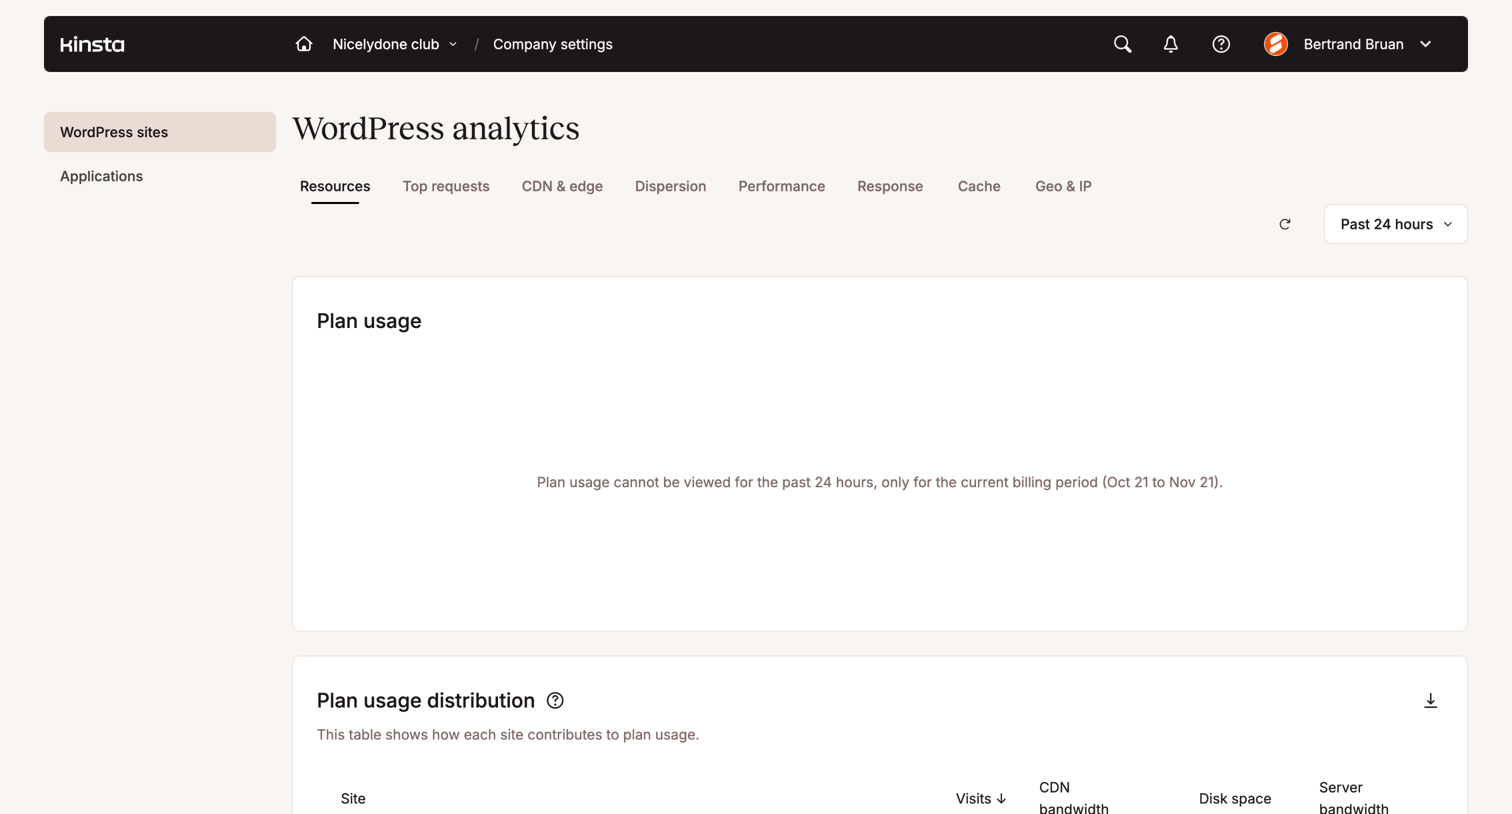Click the Server bandwidth column header
The height and width of the screenshot is (814, 1512).
(x=1354, y=798)
